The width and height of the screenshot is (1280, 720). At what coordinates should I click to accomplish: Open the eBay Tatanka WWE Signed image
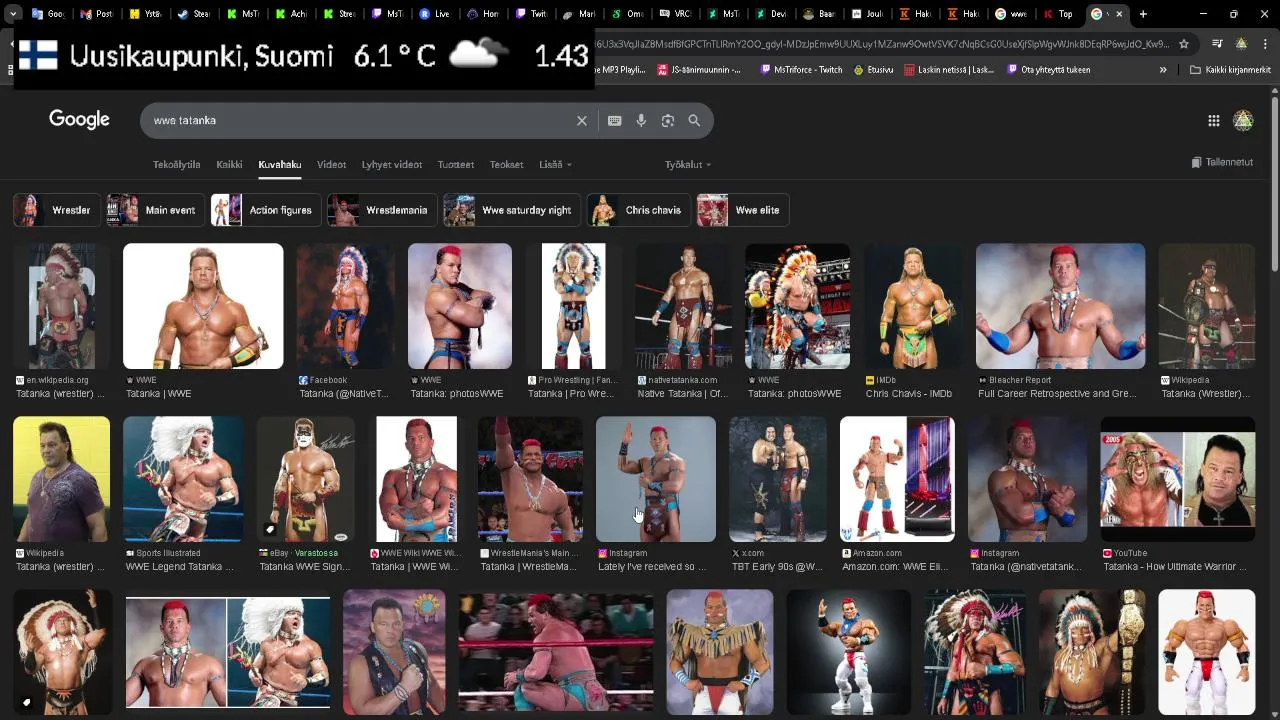tap(305, 479)
